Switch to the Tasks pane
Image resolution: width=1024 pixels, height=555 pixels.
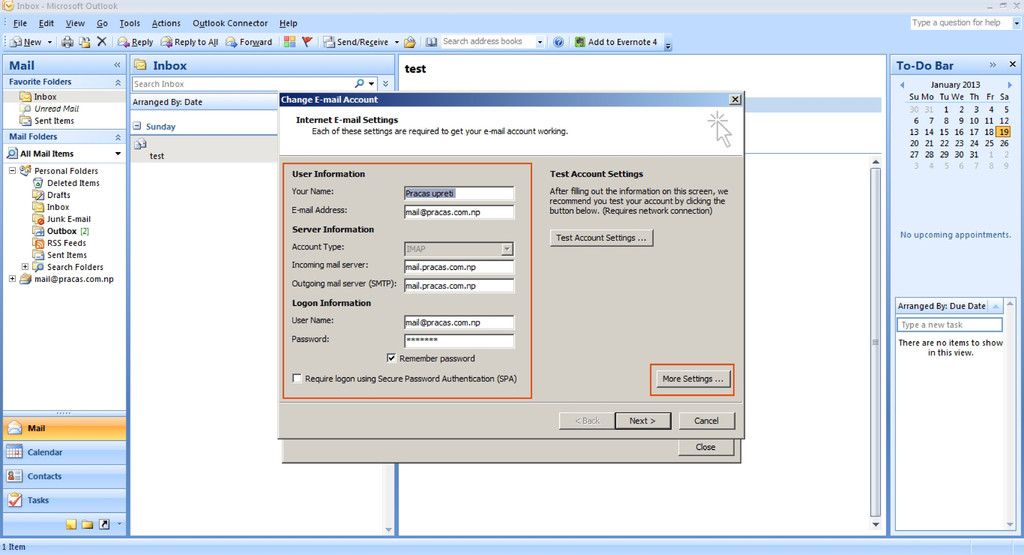coord(64,500)
